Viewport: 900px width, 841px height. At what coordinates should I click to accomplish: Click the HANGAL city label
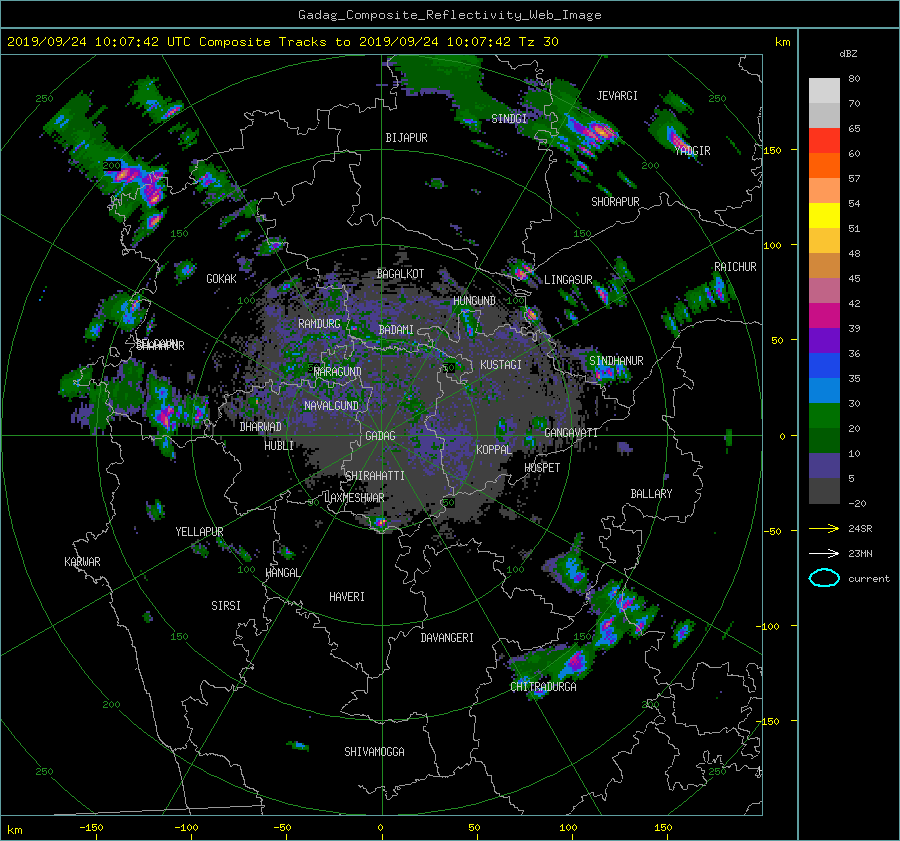pos(283,573)
